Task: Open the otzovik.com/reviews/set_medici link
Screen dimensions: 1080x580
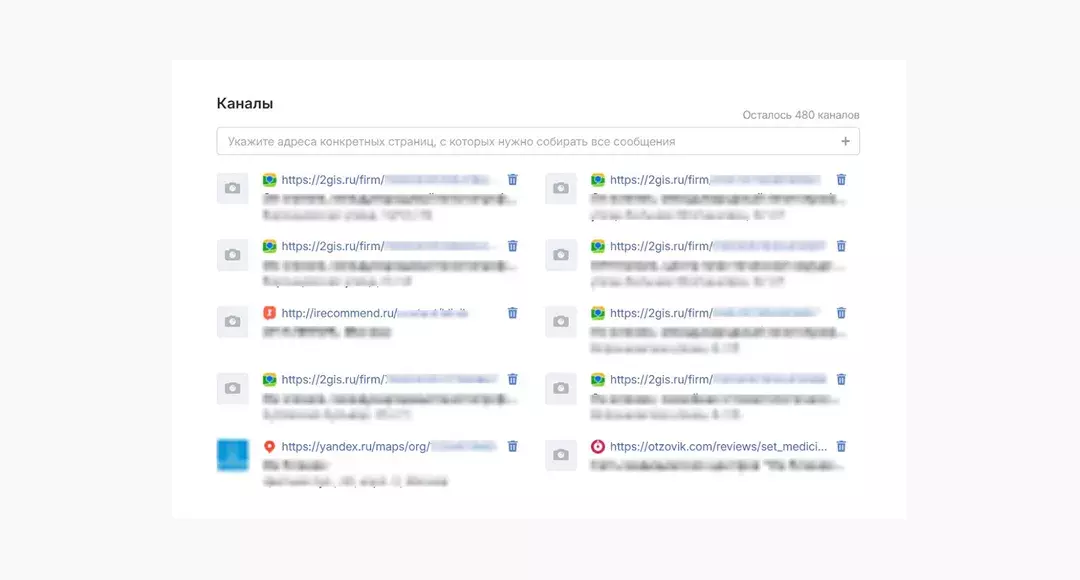Action: pyautogui.click(x=718, y=447)
